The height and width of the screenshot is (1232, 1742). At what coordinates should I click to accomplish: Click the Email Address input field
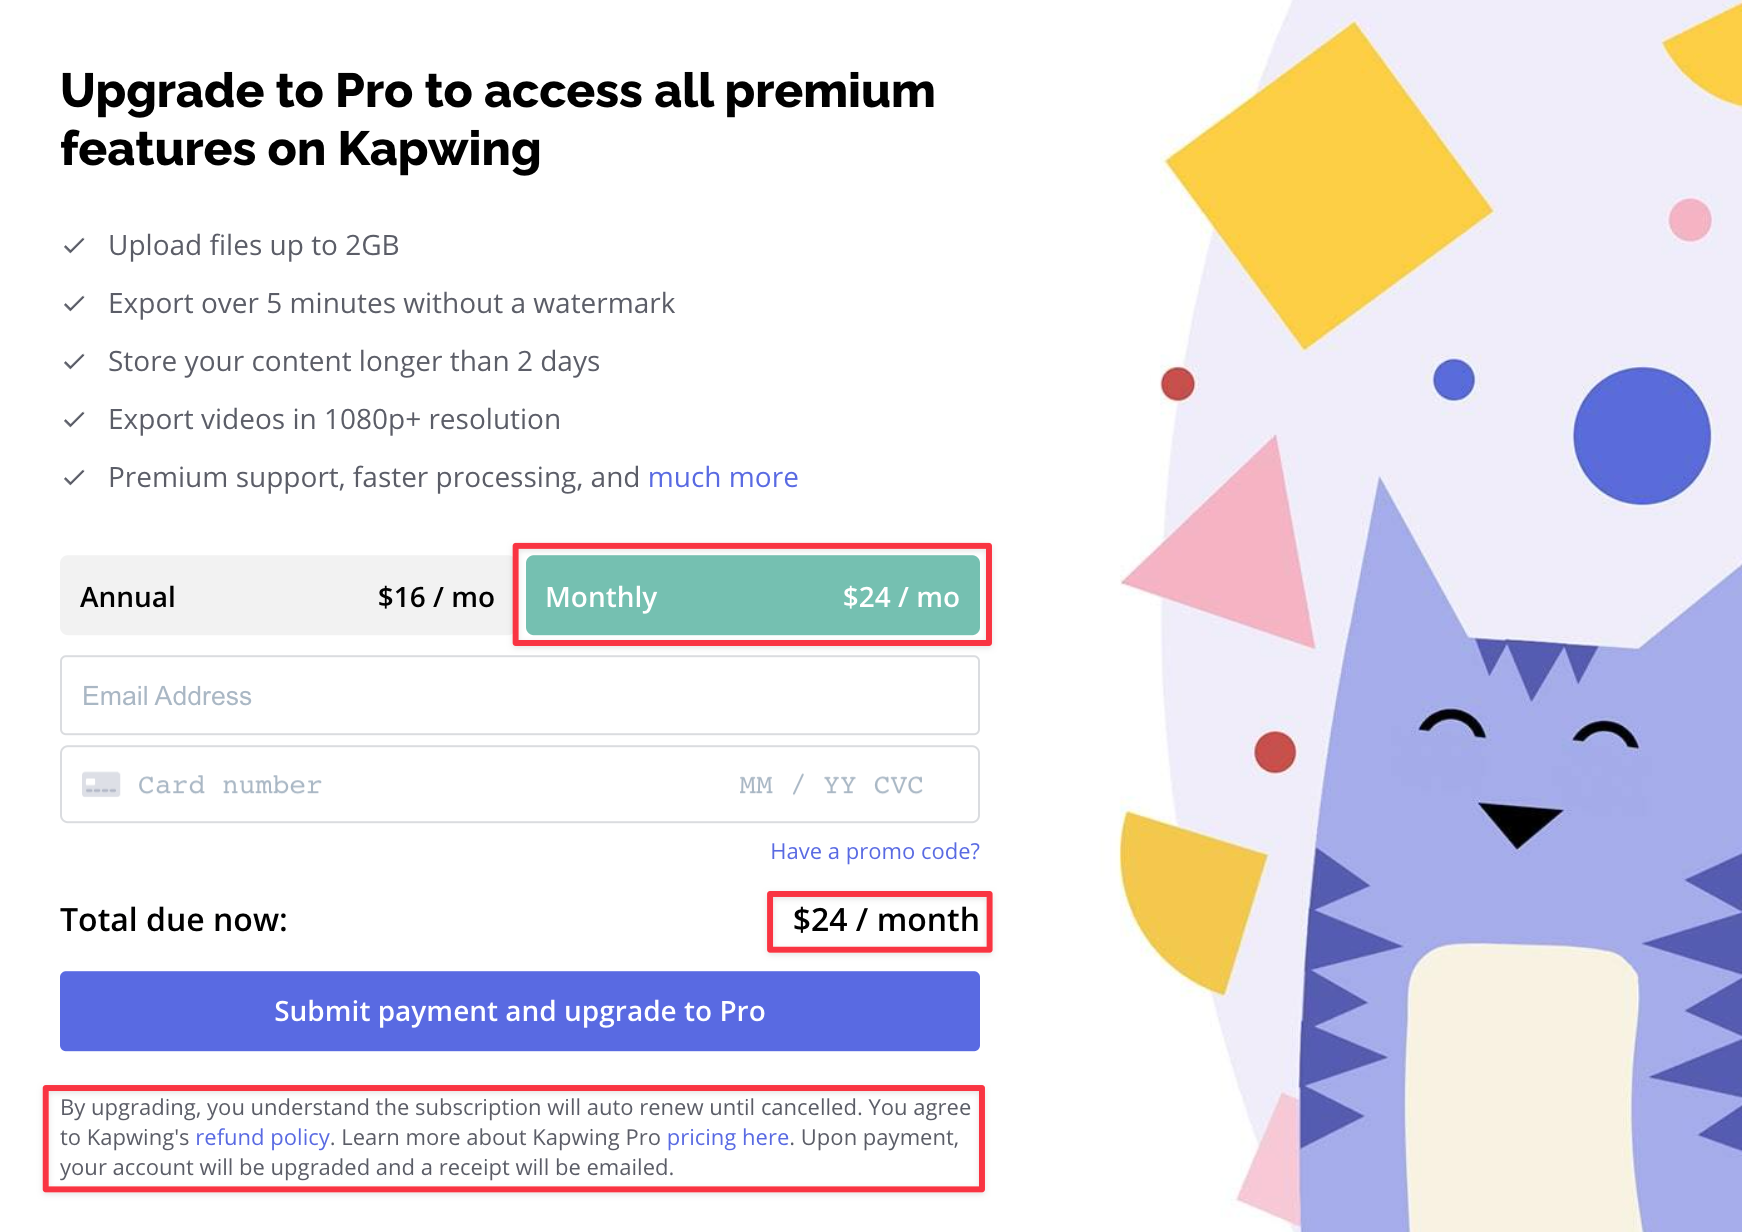point(519,696)
